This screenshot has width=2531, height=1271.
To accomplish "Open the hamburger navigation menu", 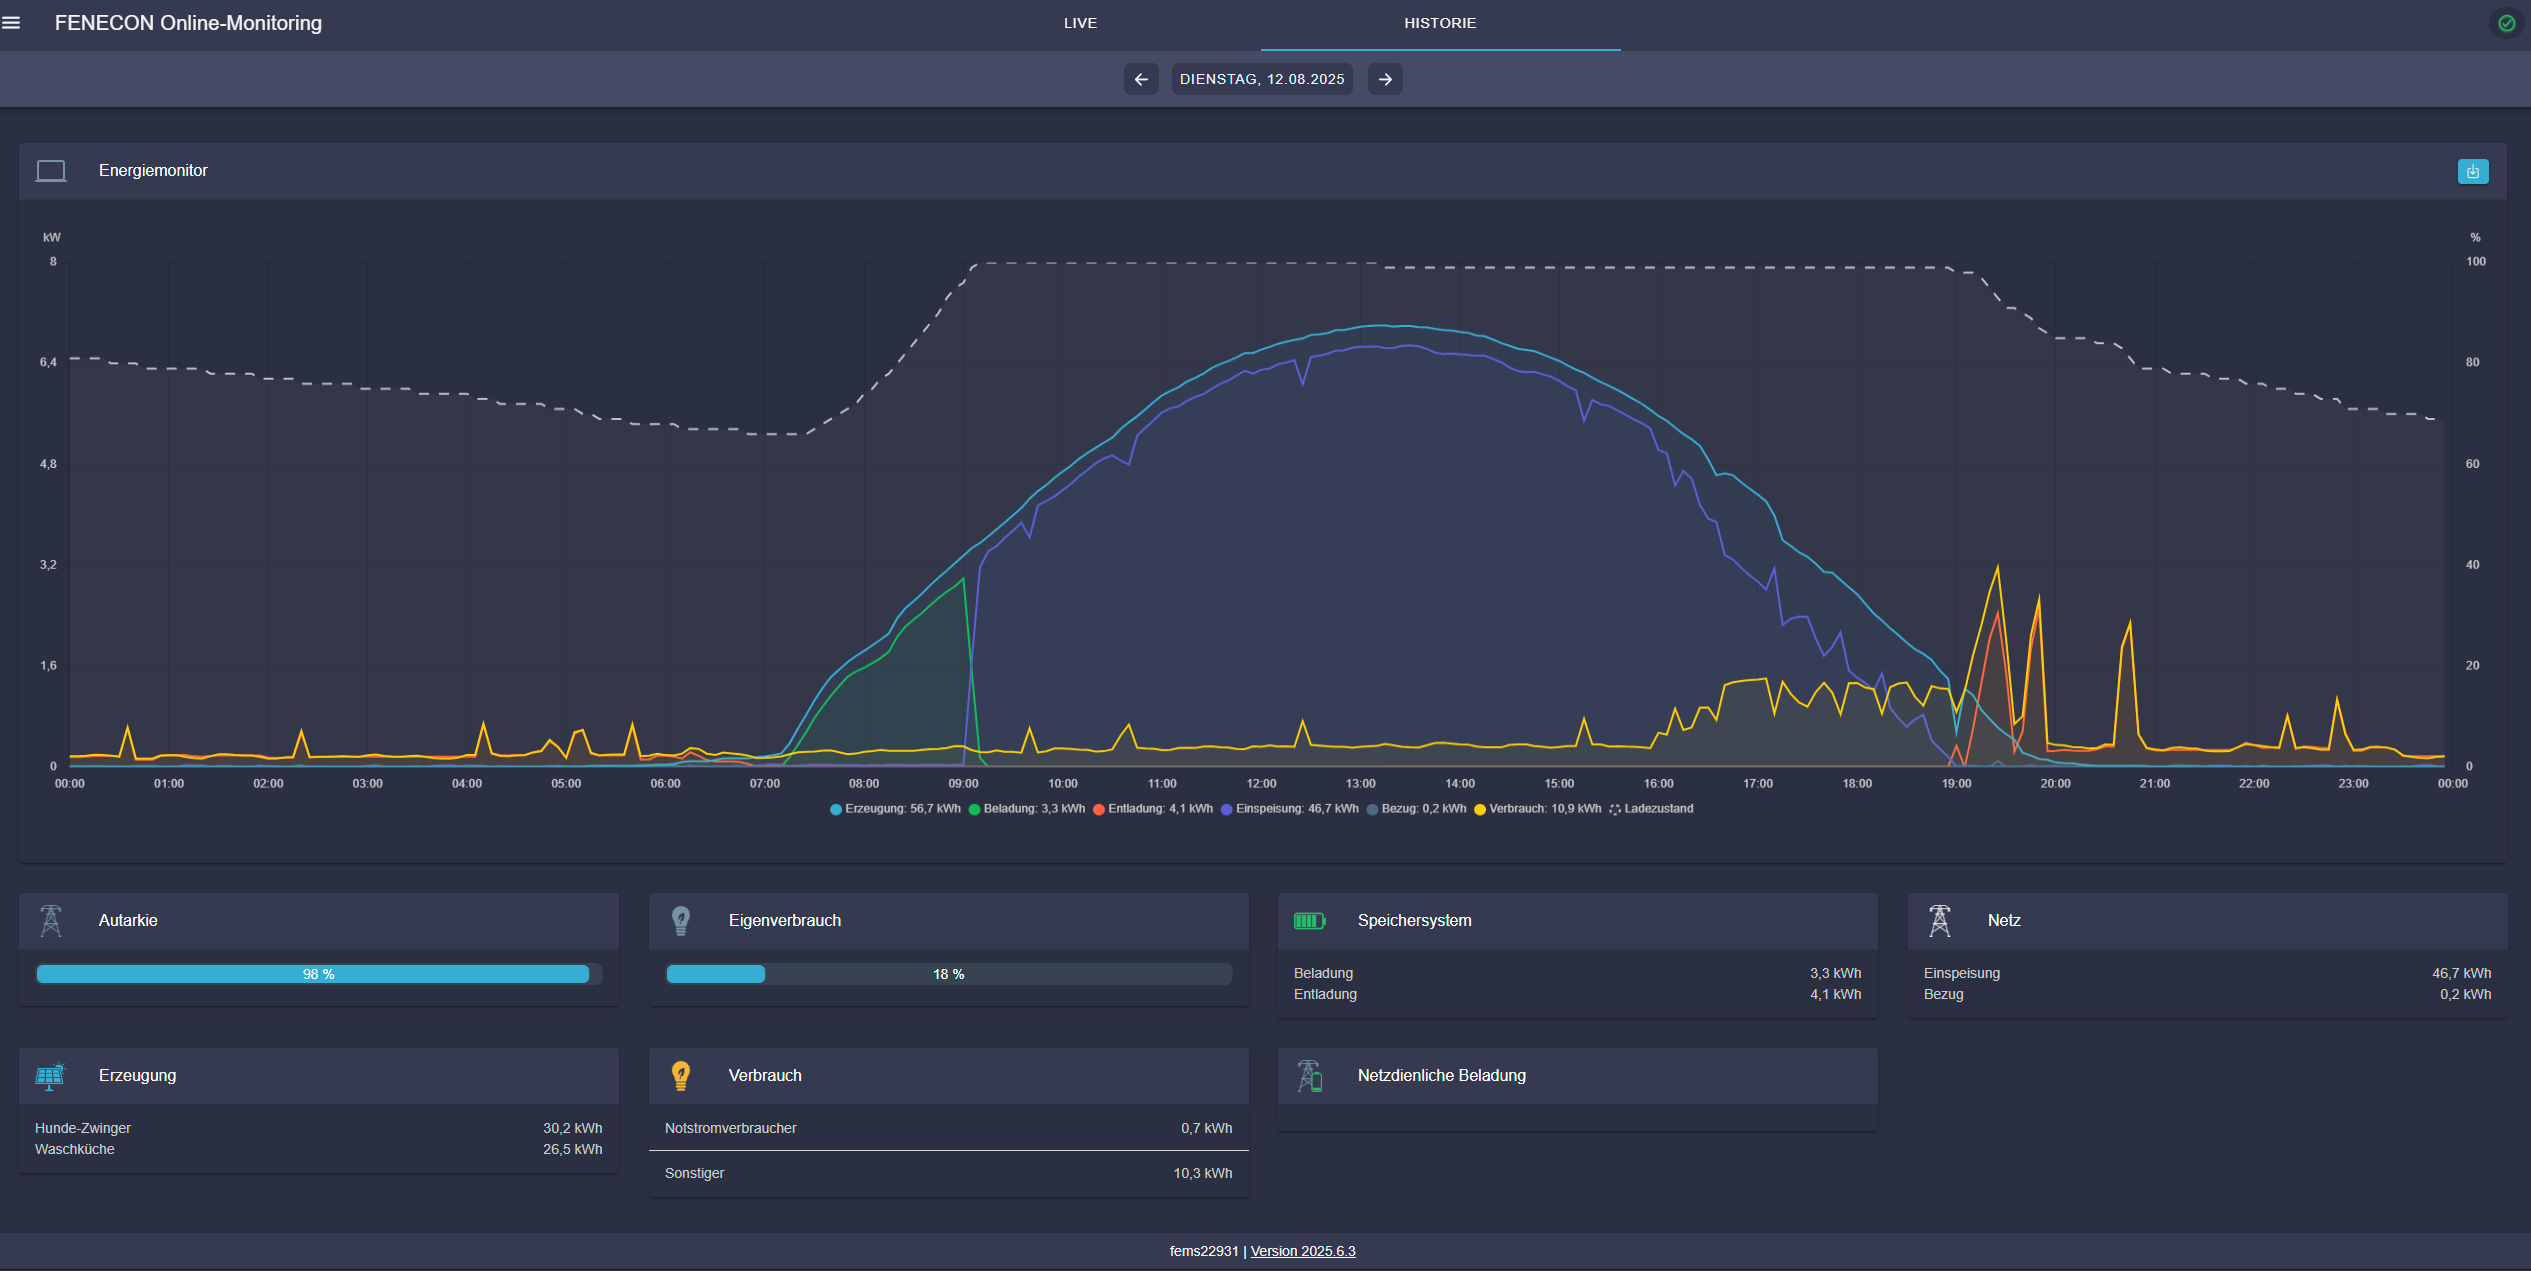I will tap(12, 23).
